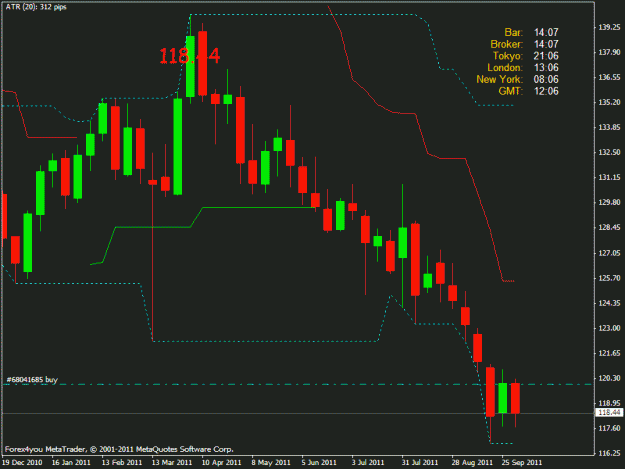Image resolution: width=625 pixels, height=469 pixels.
Task: Click the 10 Apr 2011 date label
Action: 222,463
